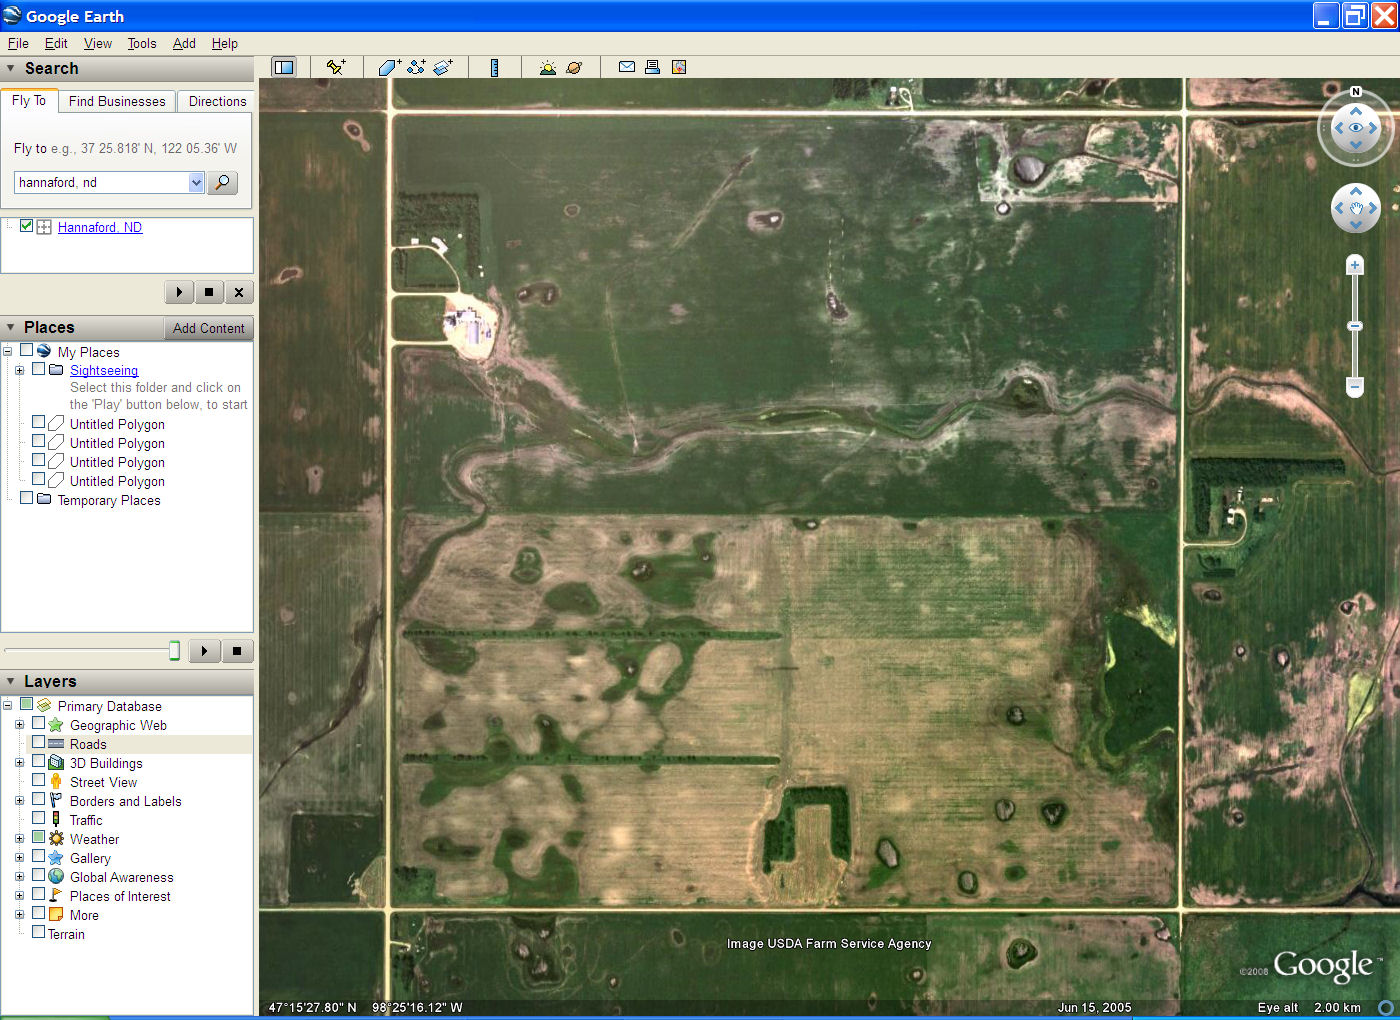Select the Places of Interest layer row
Image resolution: width=1400 pixels, height=1020 pixels.
click(120, 896)
